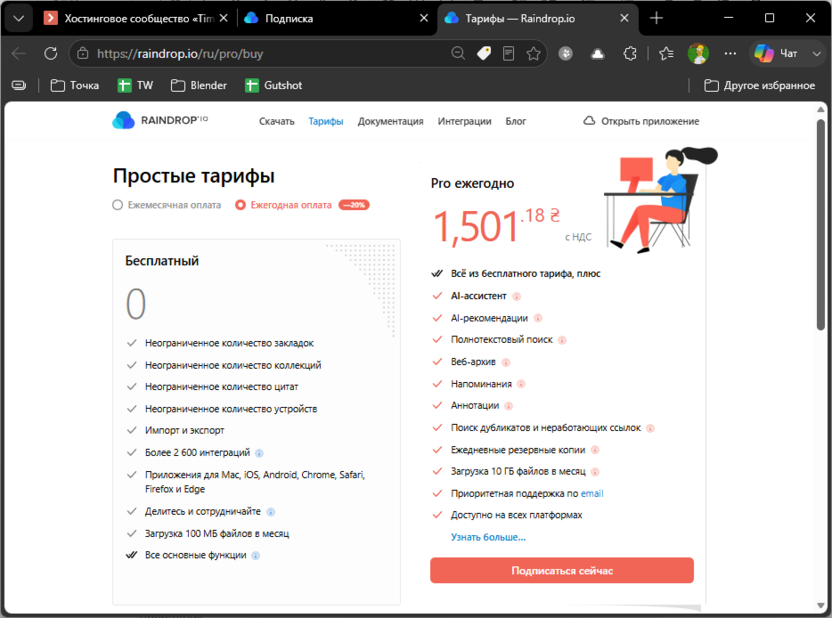
Task: Show info for Все основные функции
Action: click(256, 555)
